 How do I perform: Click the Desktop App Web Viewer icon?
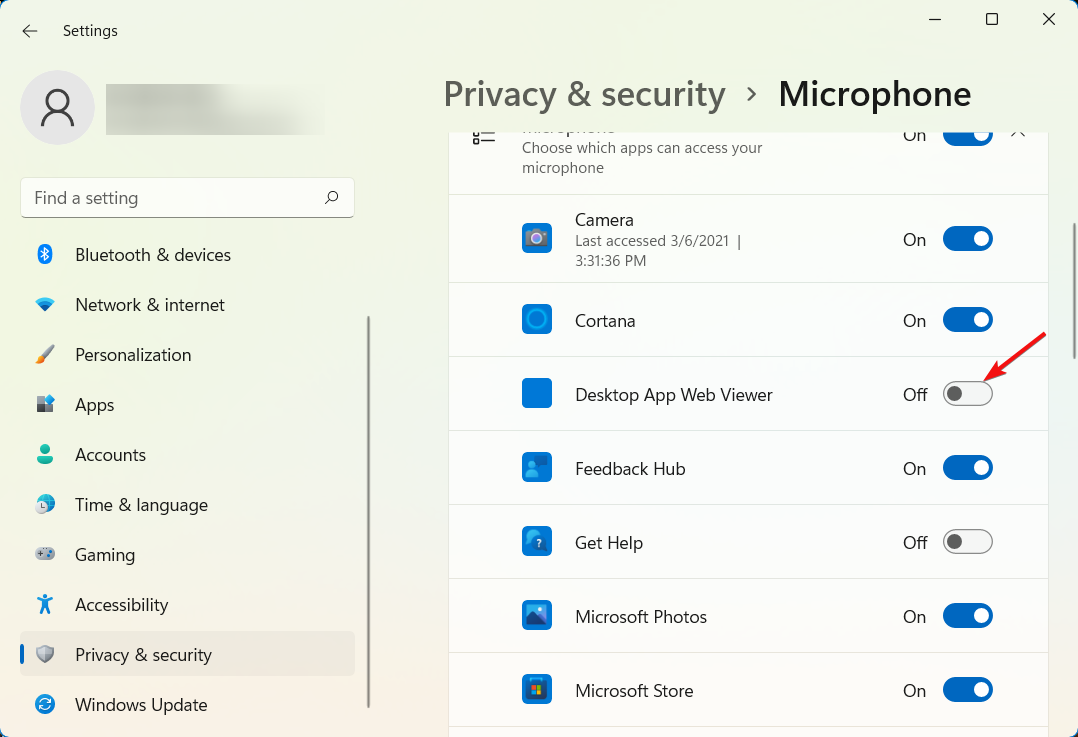point(537,393)
